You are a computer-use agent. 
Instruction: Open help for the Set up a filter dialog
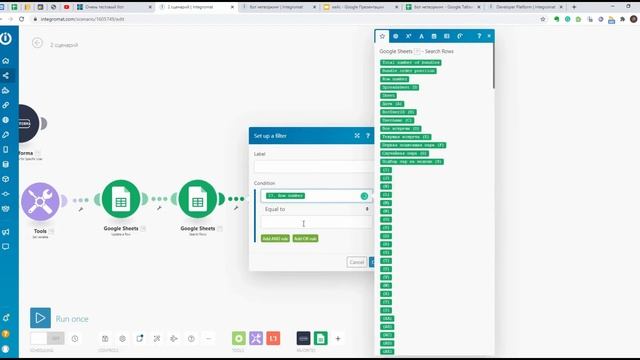pyautogui.click(x=368, y=136)
